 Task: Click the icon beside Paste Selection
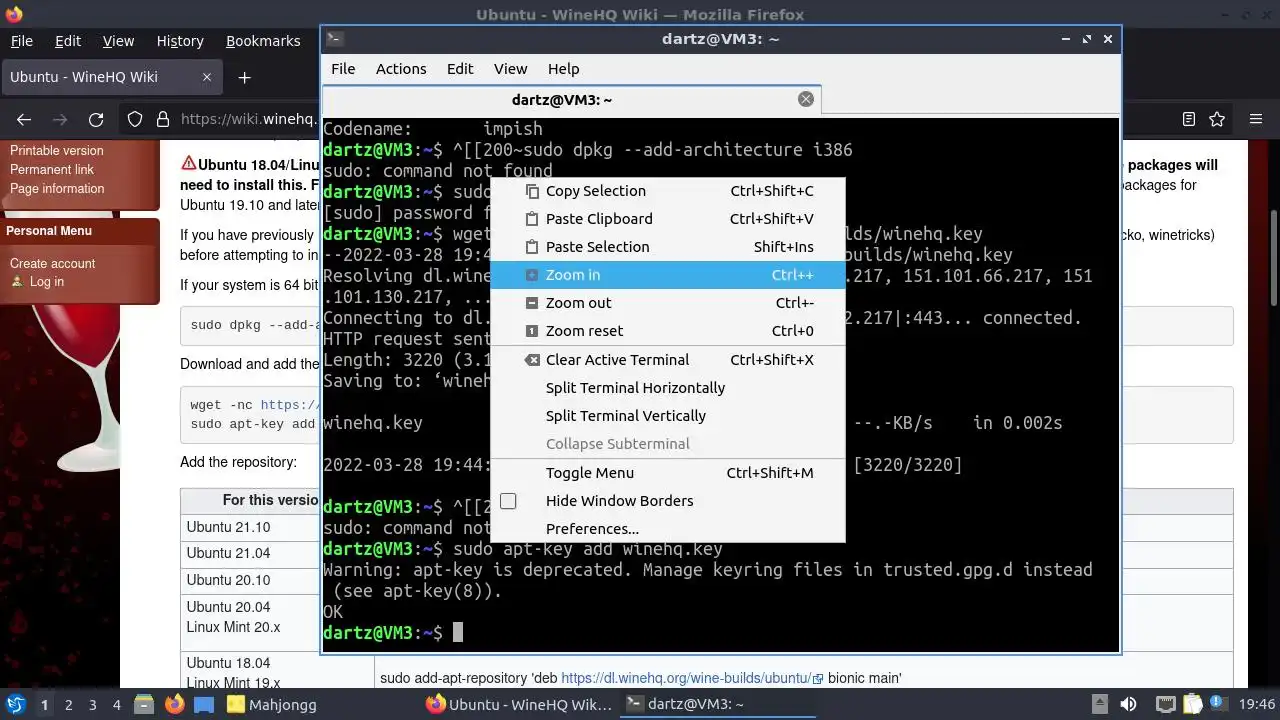(532, 247)
